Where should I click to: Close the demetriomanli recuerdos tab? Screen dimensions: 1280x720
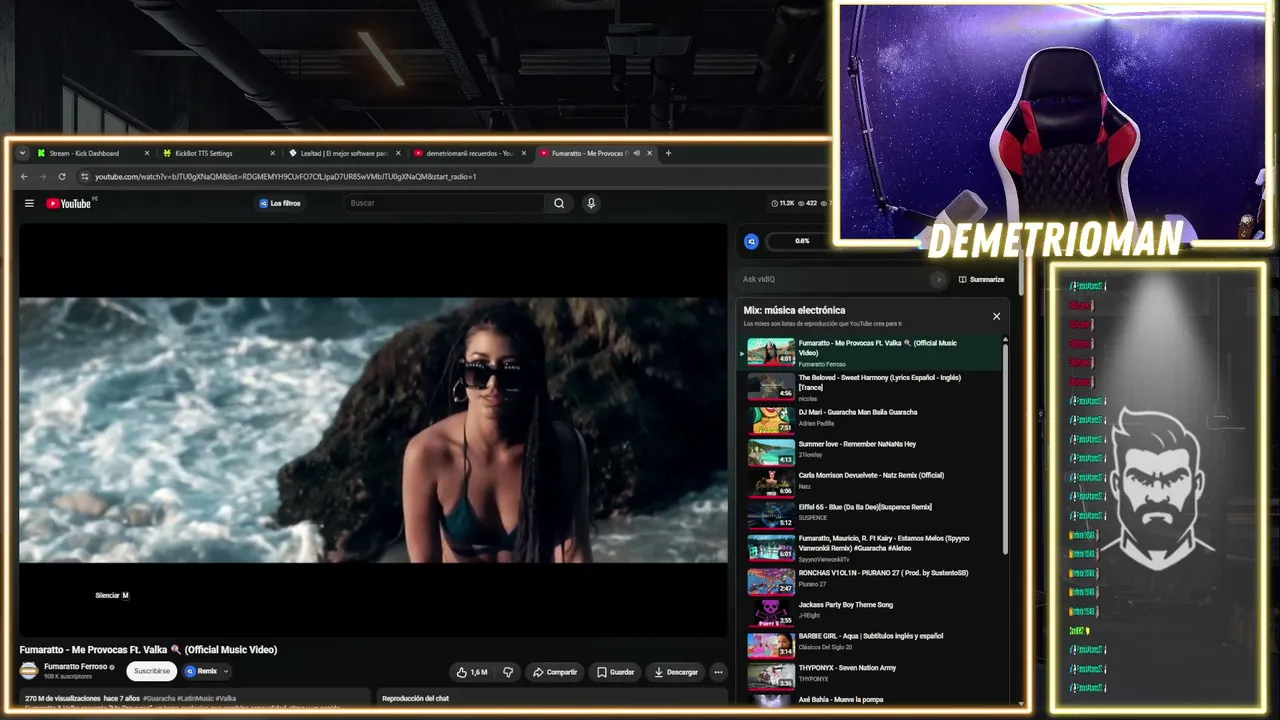click(x=523, y=153)
